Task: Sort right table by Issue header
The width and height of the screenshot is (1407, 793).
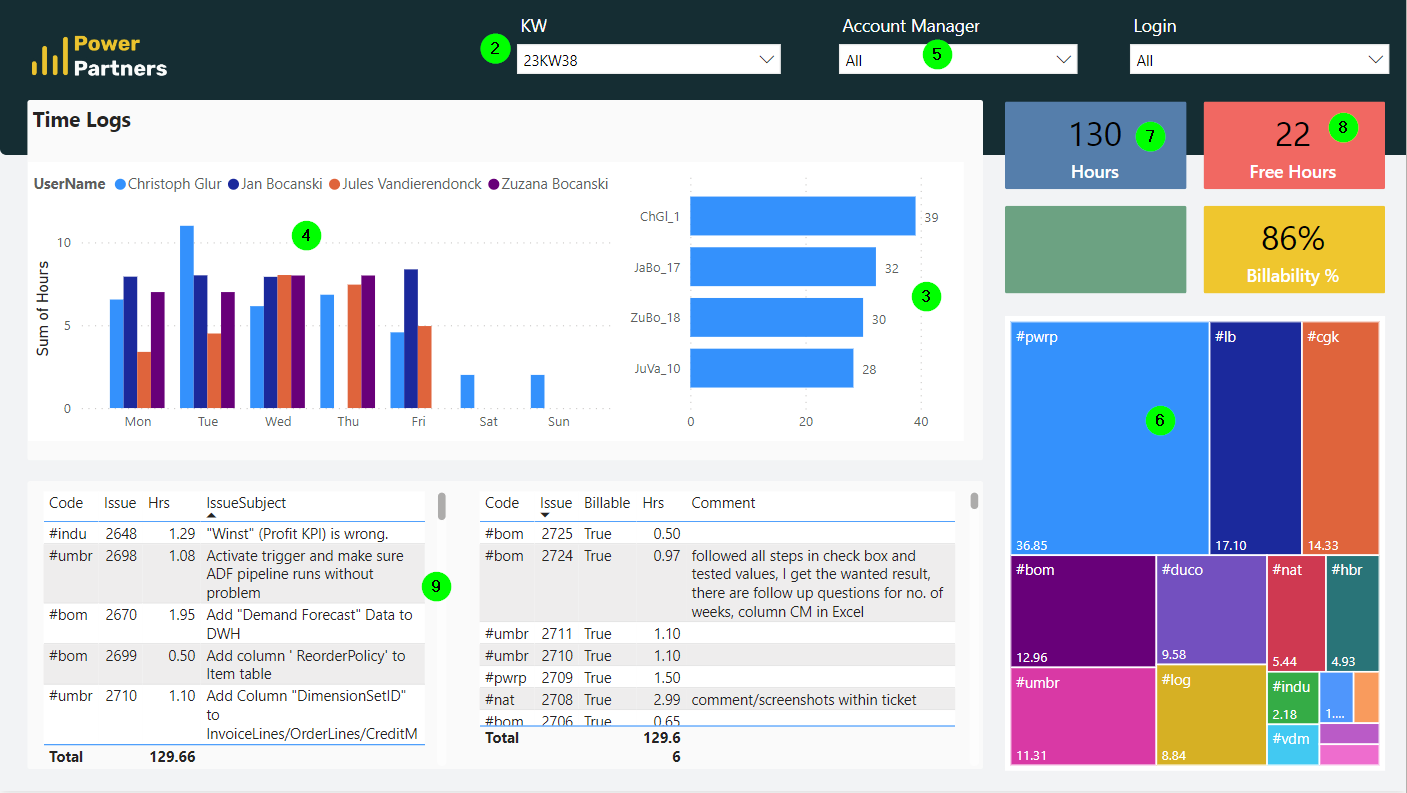Action: 556,503
